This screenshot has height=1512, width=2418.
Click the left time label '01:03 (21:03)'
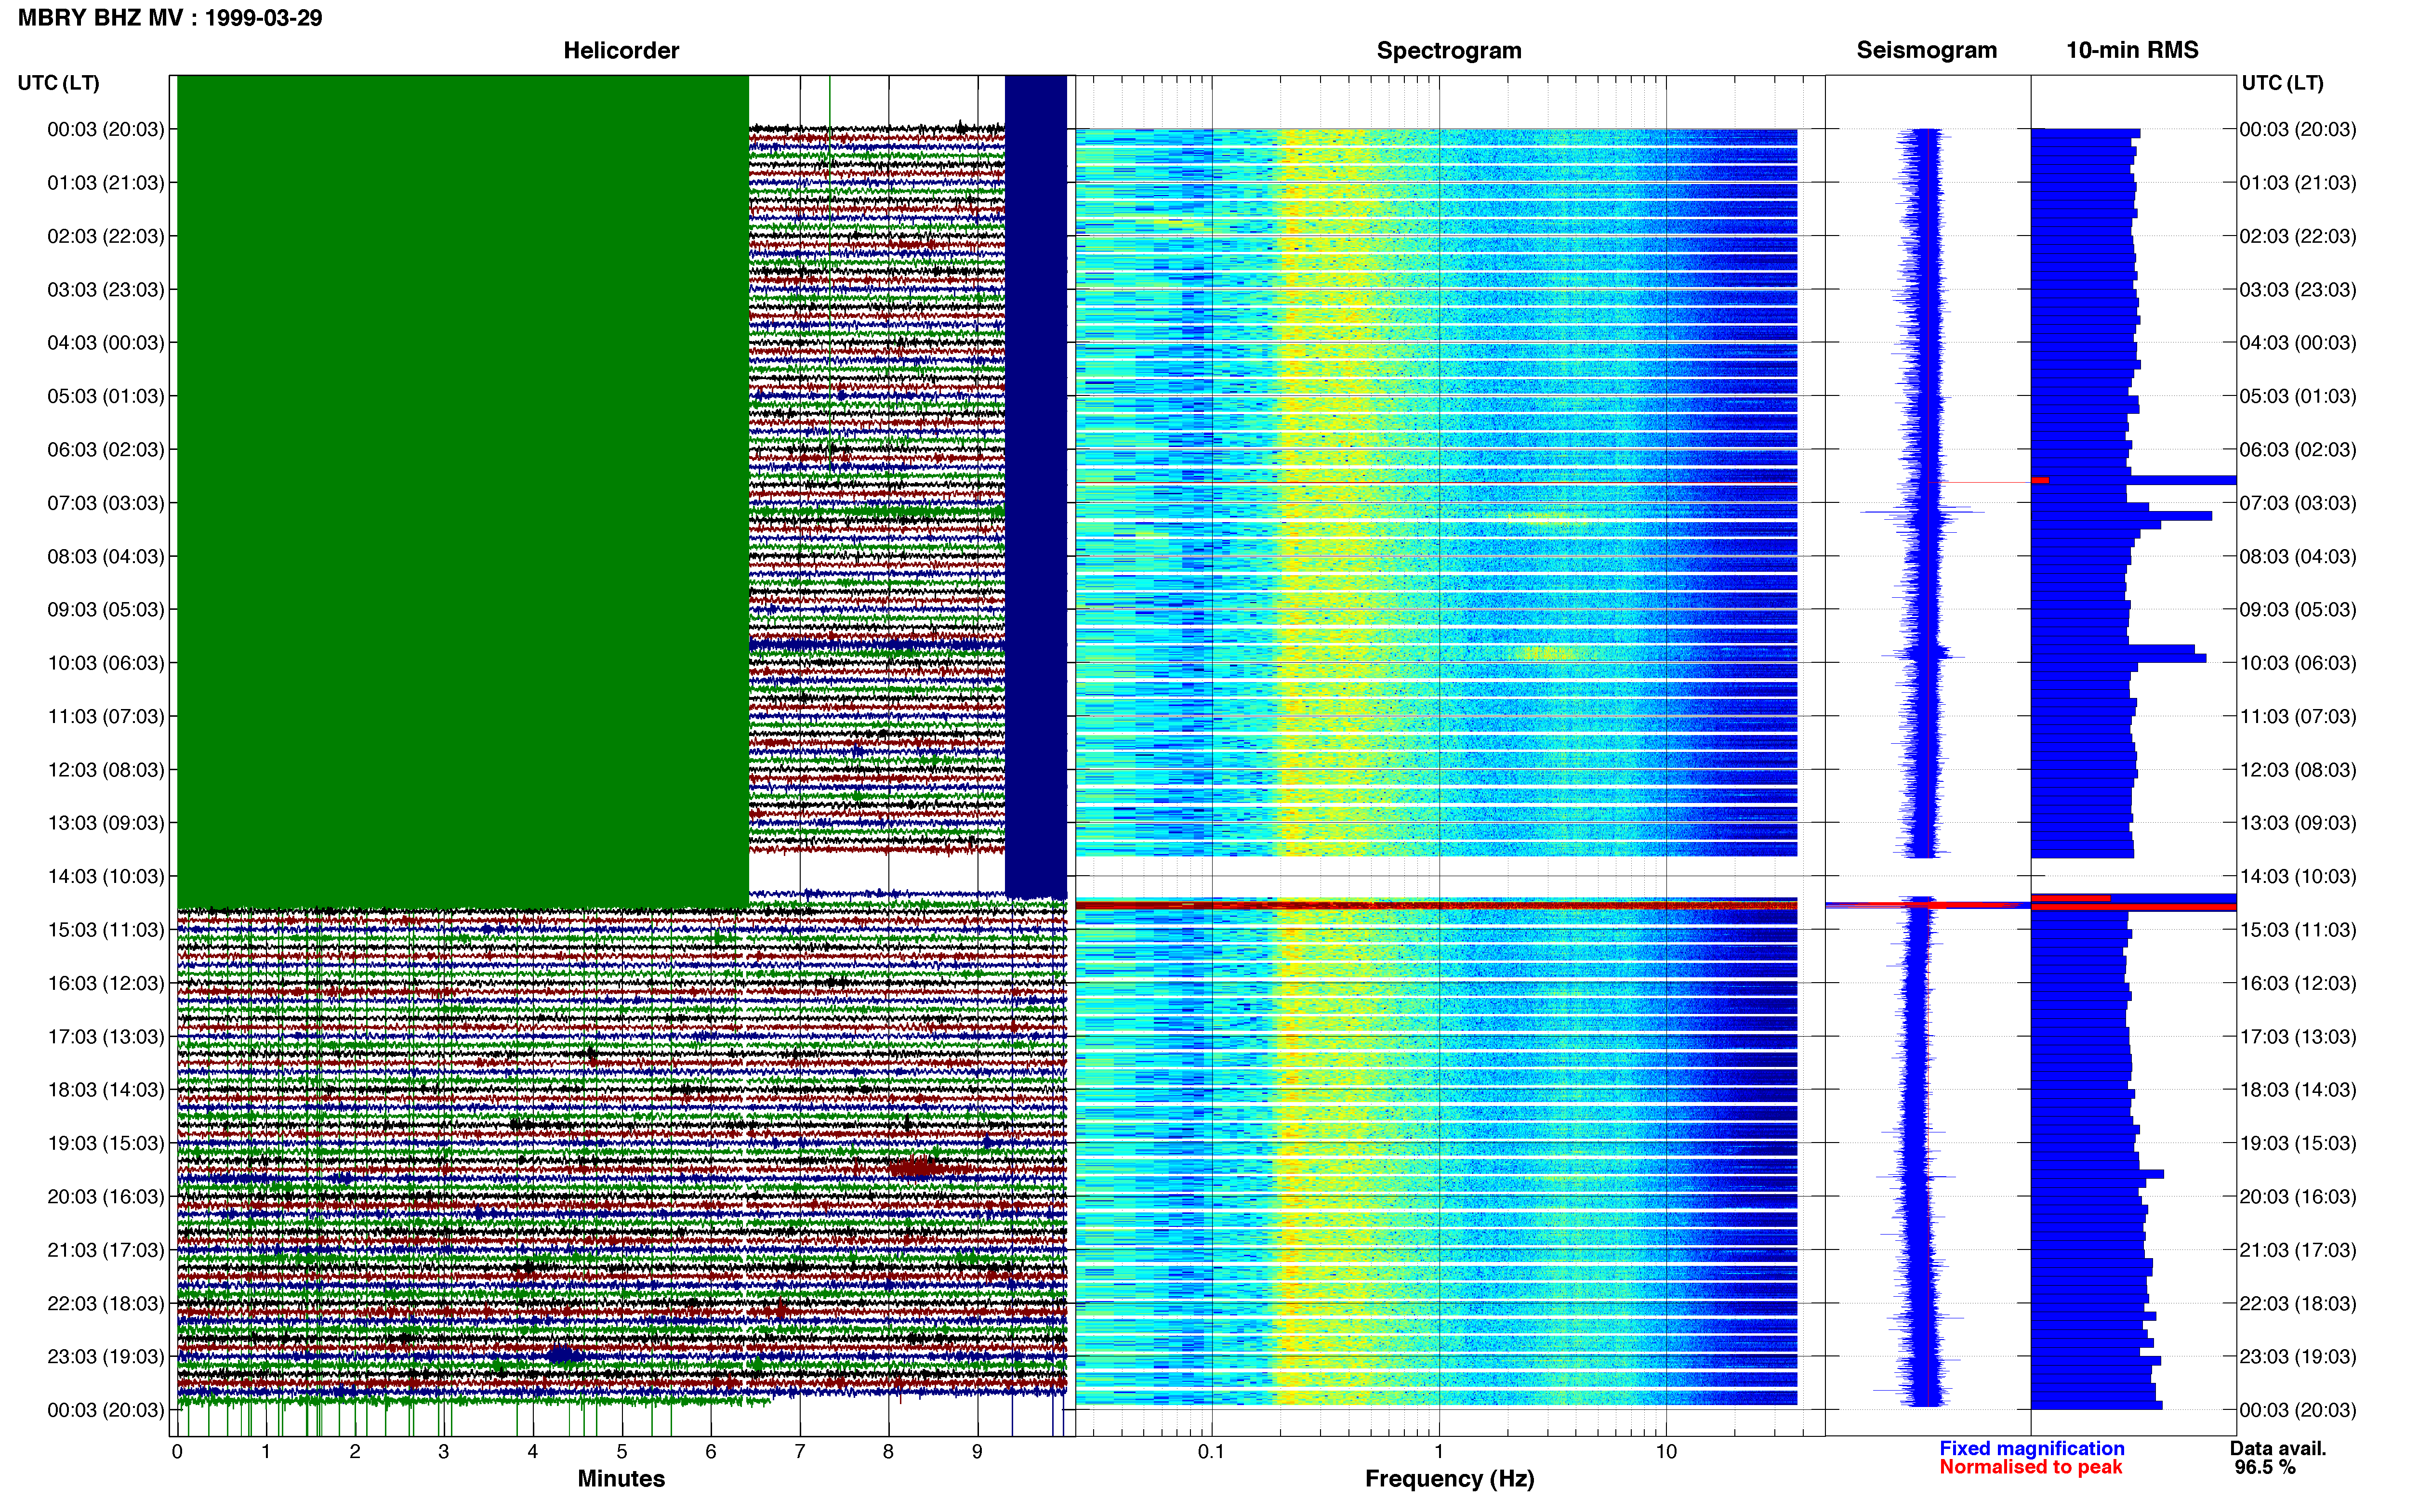click(x=105, y=183)
